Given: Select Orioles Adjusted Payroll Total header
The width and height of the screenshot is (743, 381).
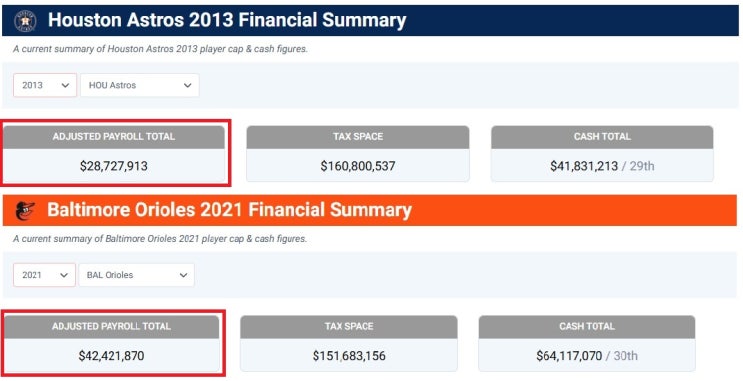Looking at the screenshot, I should 111,327.
